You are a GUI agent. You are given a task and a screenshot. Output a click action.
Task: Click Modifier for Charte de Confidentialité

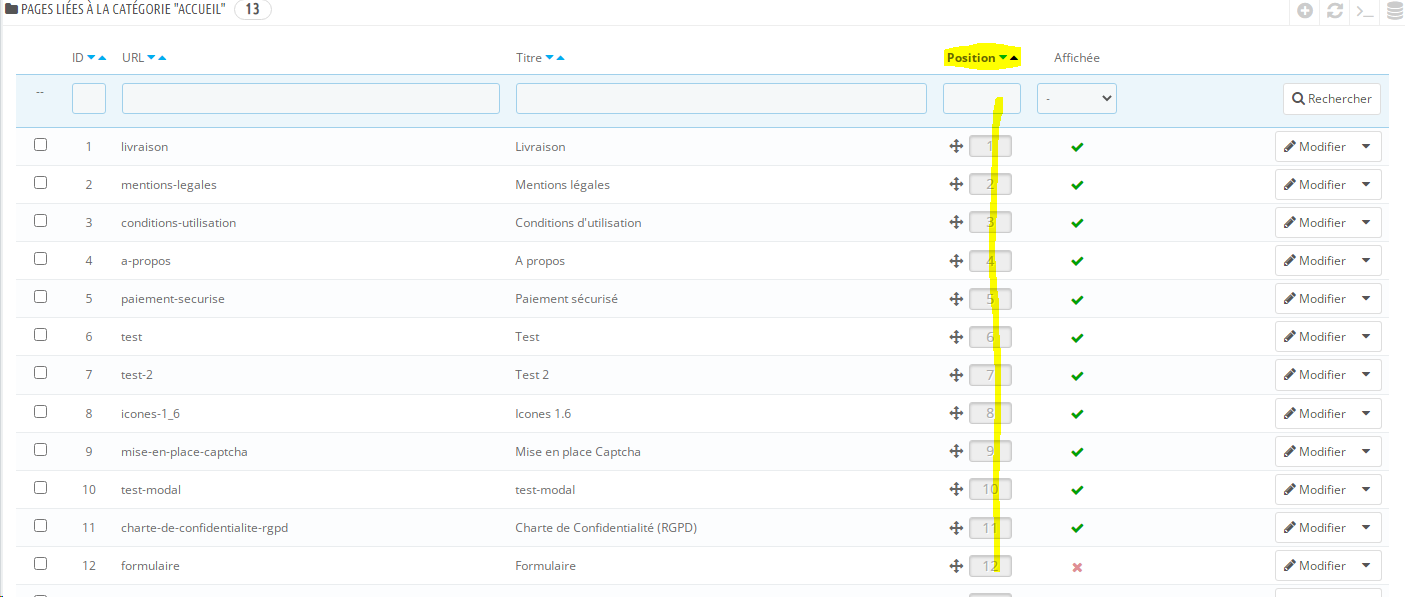pos(1314,528)
